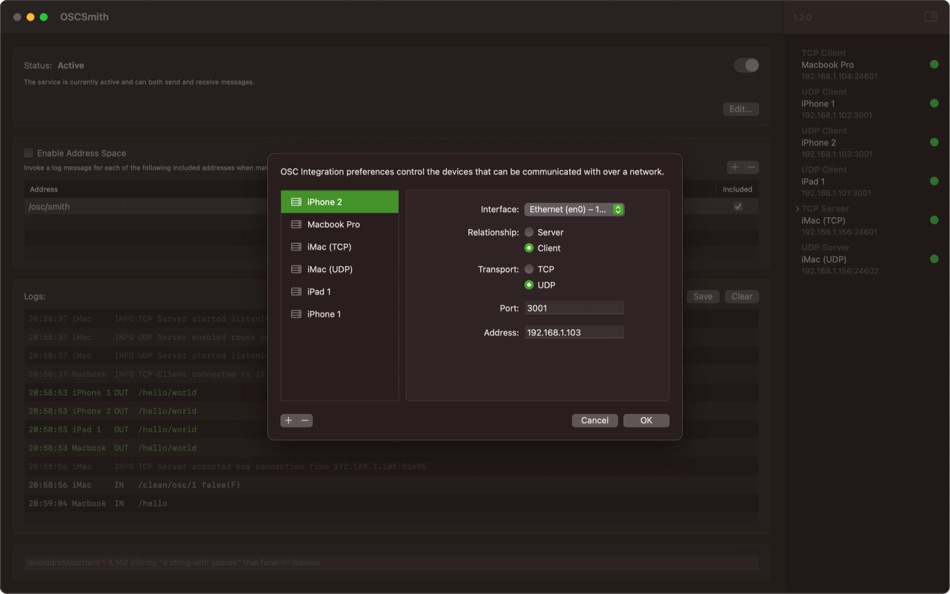
Task: Click the Cancel button
Action: (x=594, y=420)
